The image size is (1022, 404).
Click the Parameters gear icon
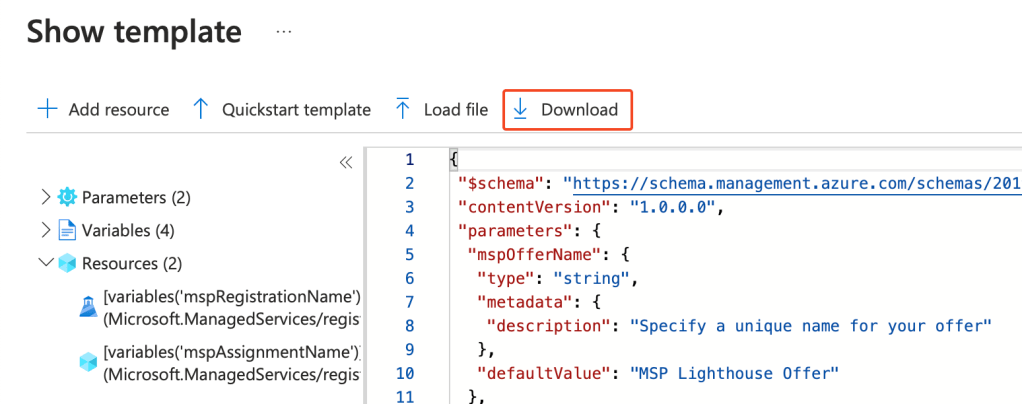pos(67,197)
